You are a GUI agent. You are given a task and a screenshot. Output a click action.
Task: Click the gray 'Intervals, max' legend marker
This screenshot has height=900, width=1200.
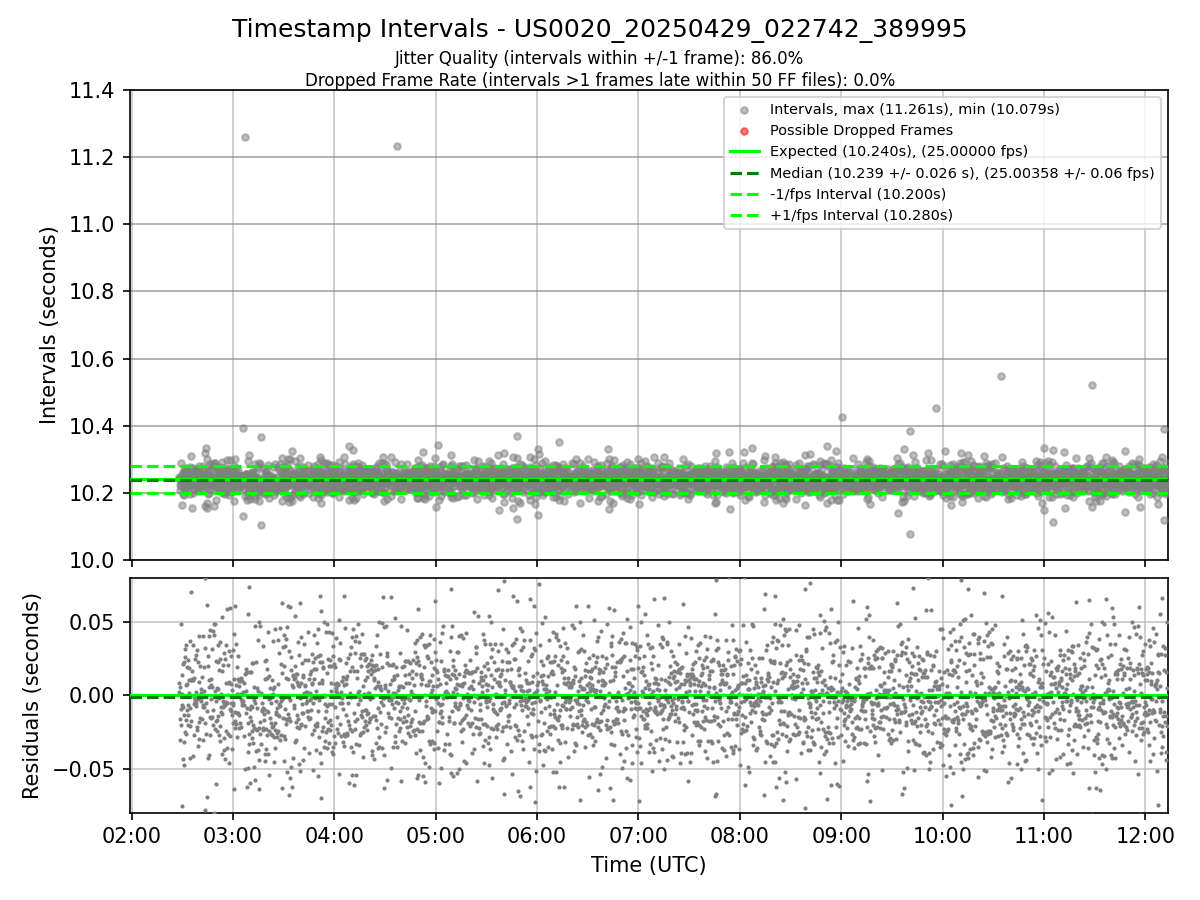744,109
